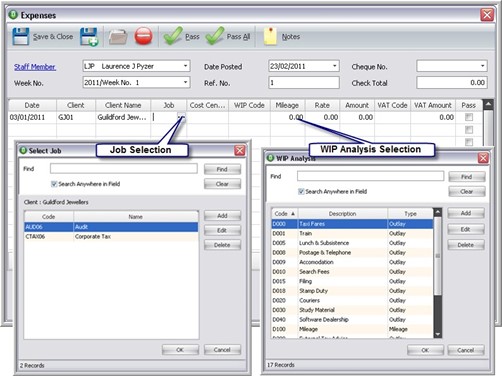Open the Job cell dropdown arrow
The height and width of the screenshot is (376, 502).
(x=181, y=117)
